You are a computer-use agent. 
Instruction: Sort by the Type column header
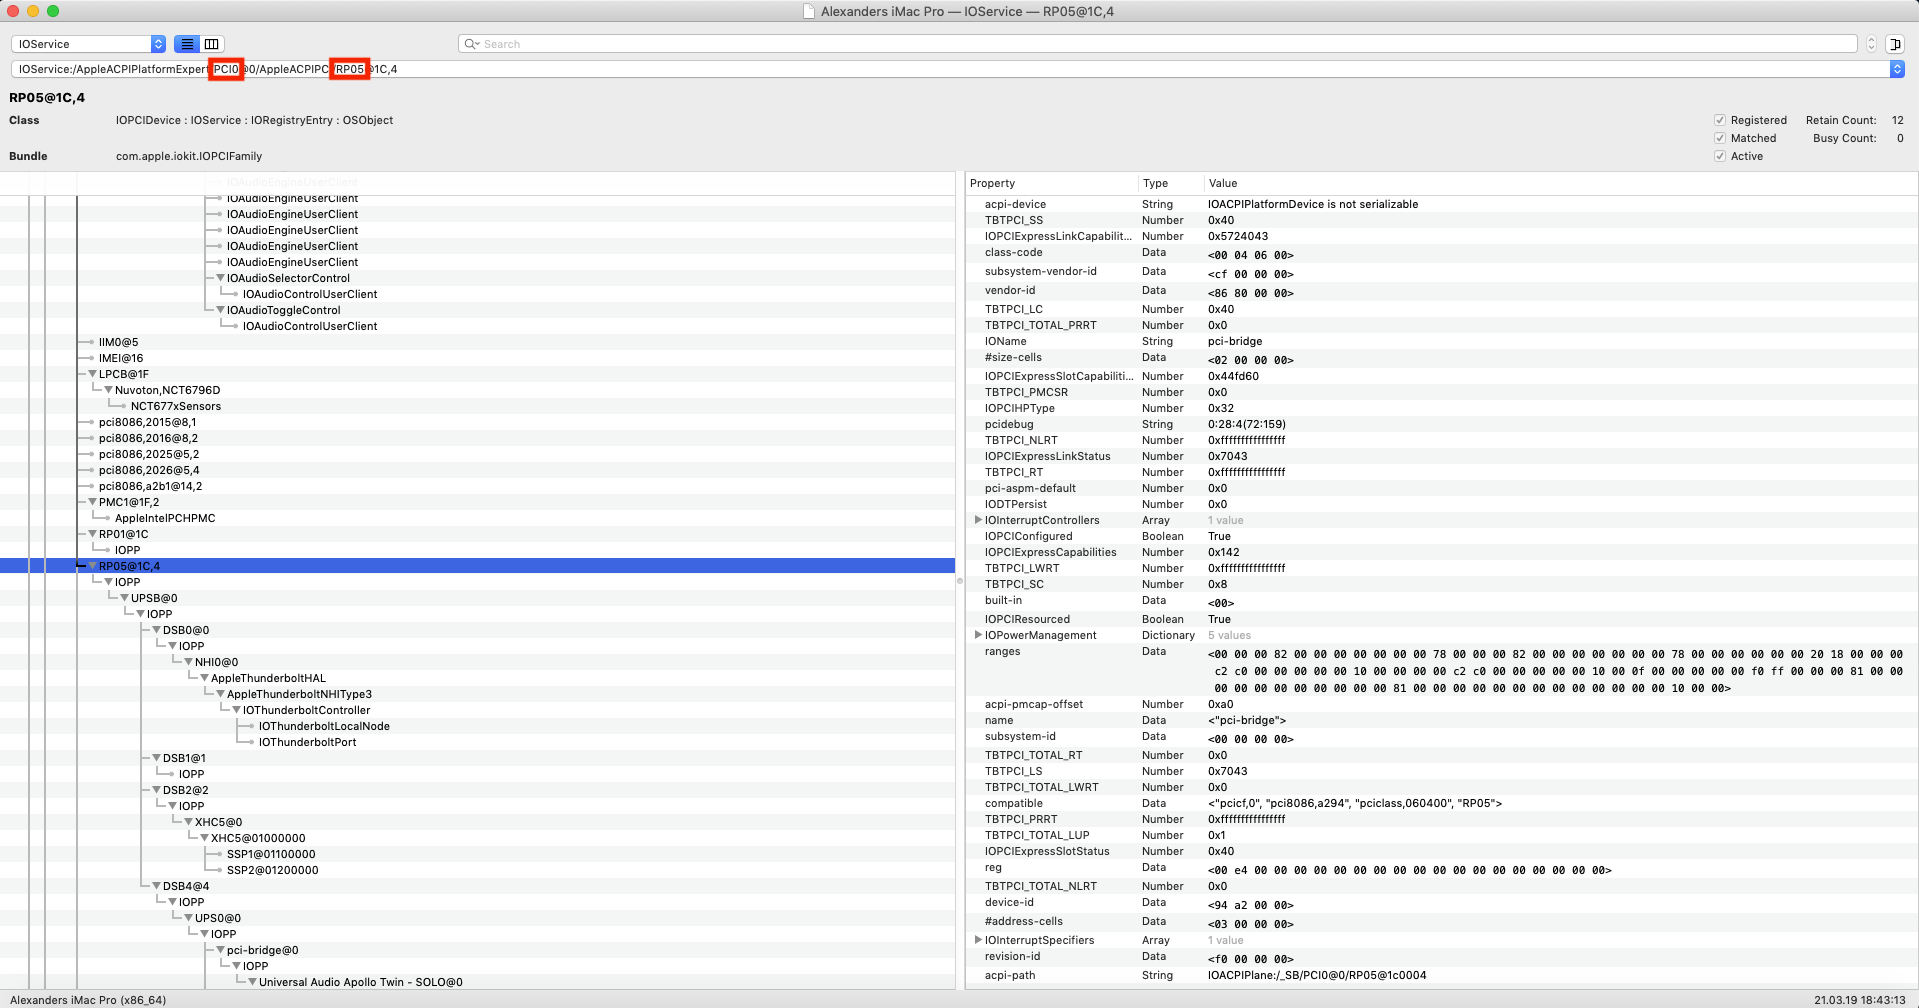pyautogui.click(x=1171, y=183)
